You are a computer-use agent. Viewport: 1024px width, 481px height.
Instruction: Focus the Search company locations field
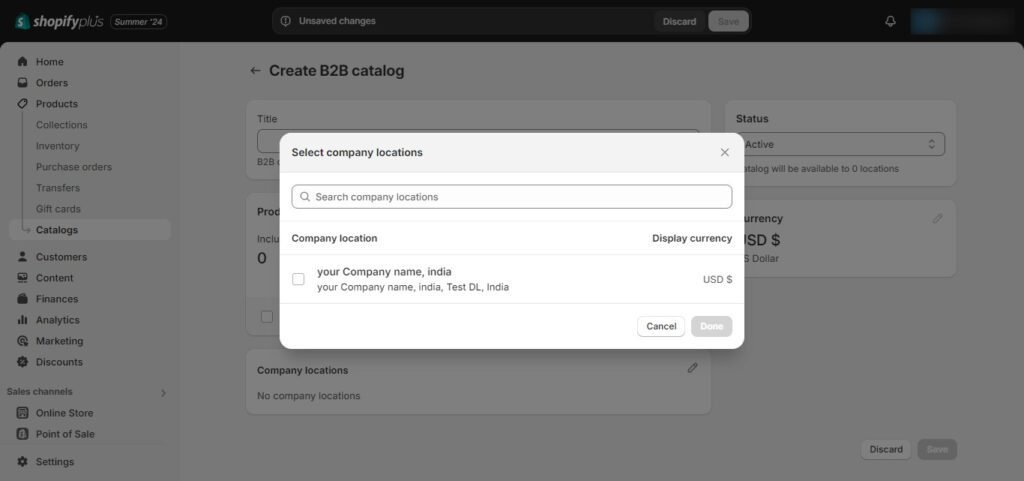[x=511, y=196]
